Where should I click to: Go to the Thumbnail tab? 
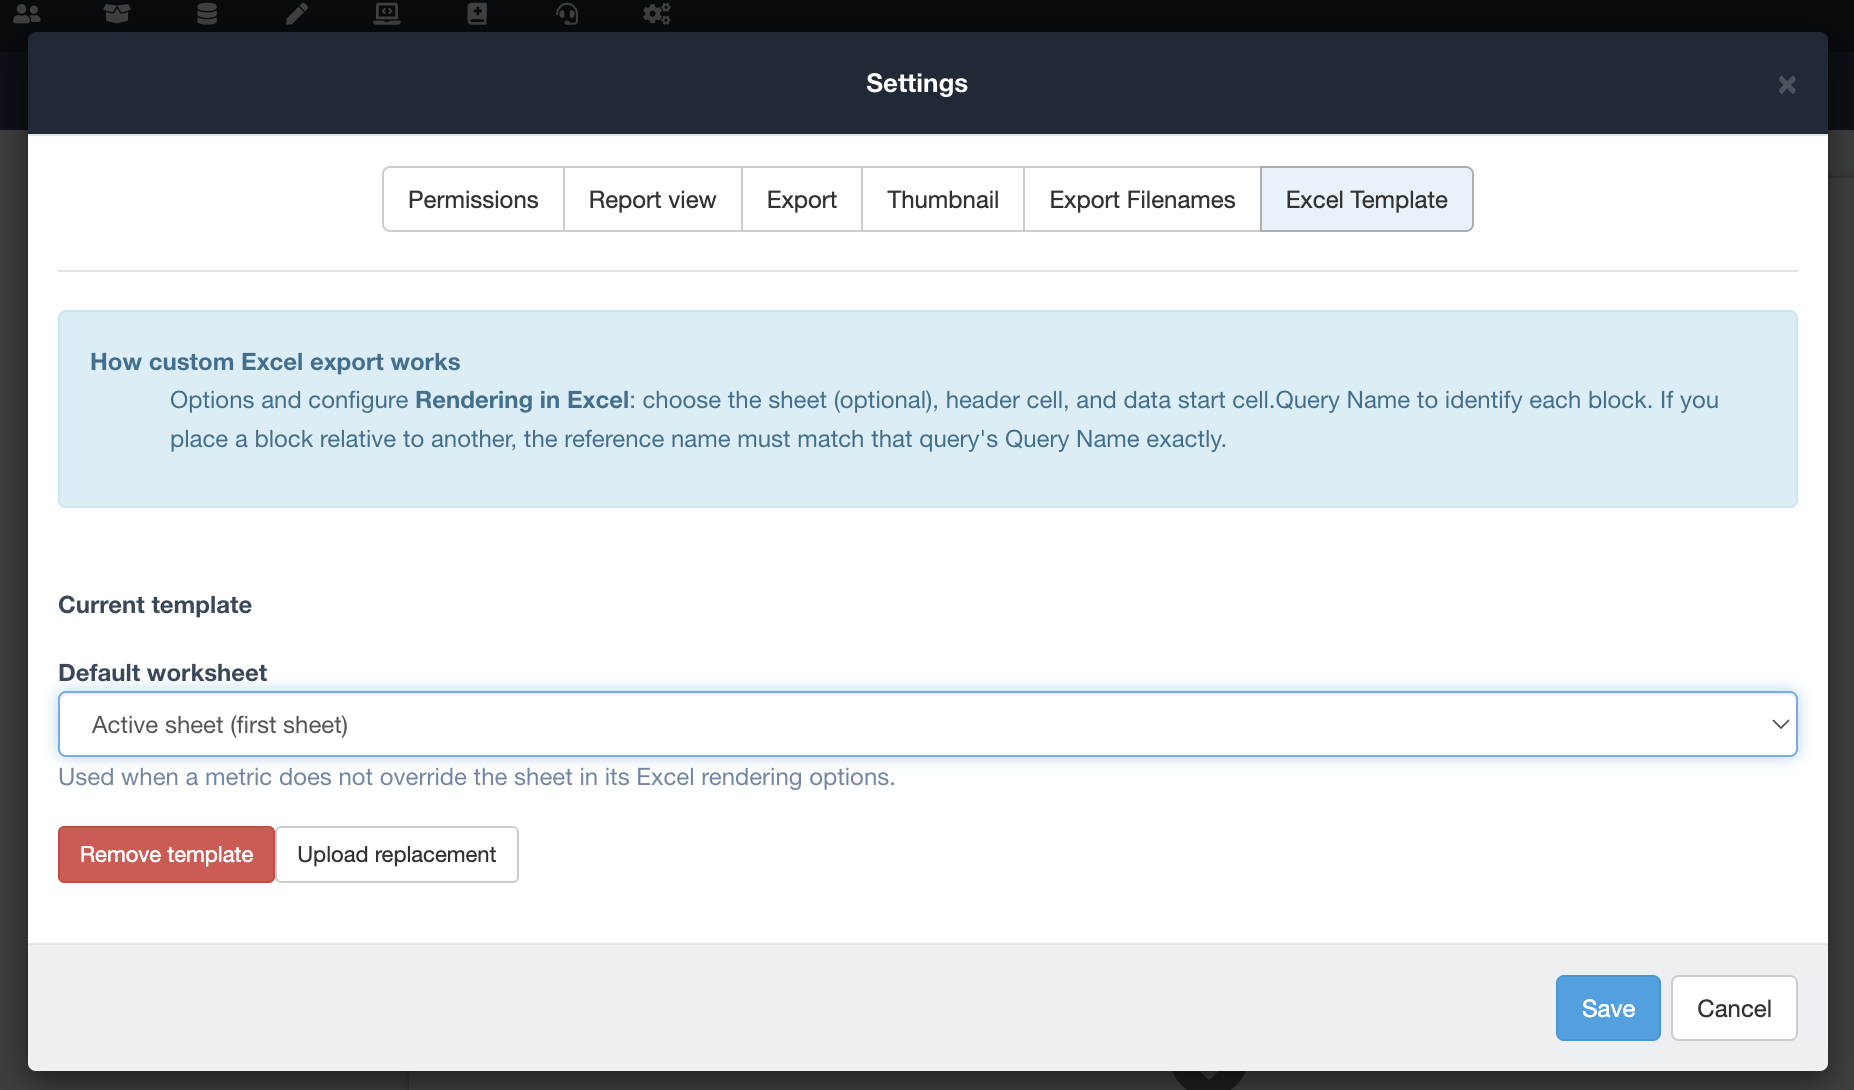point(943,199)
